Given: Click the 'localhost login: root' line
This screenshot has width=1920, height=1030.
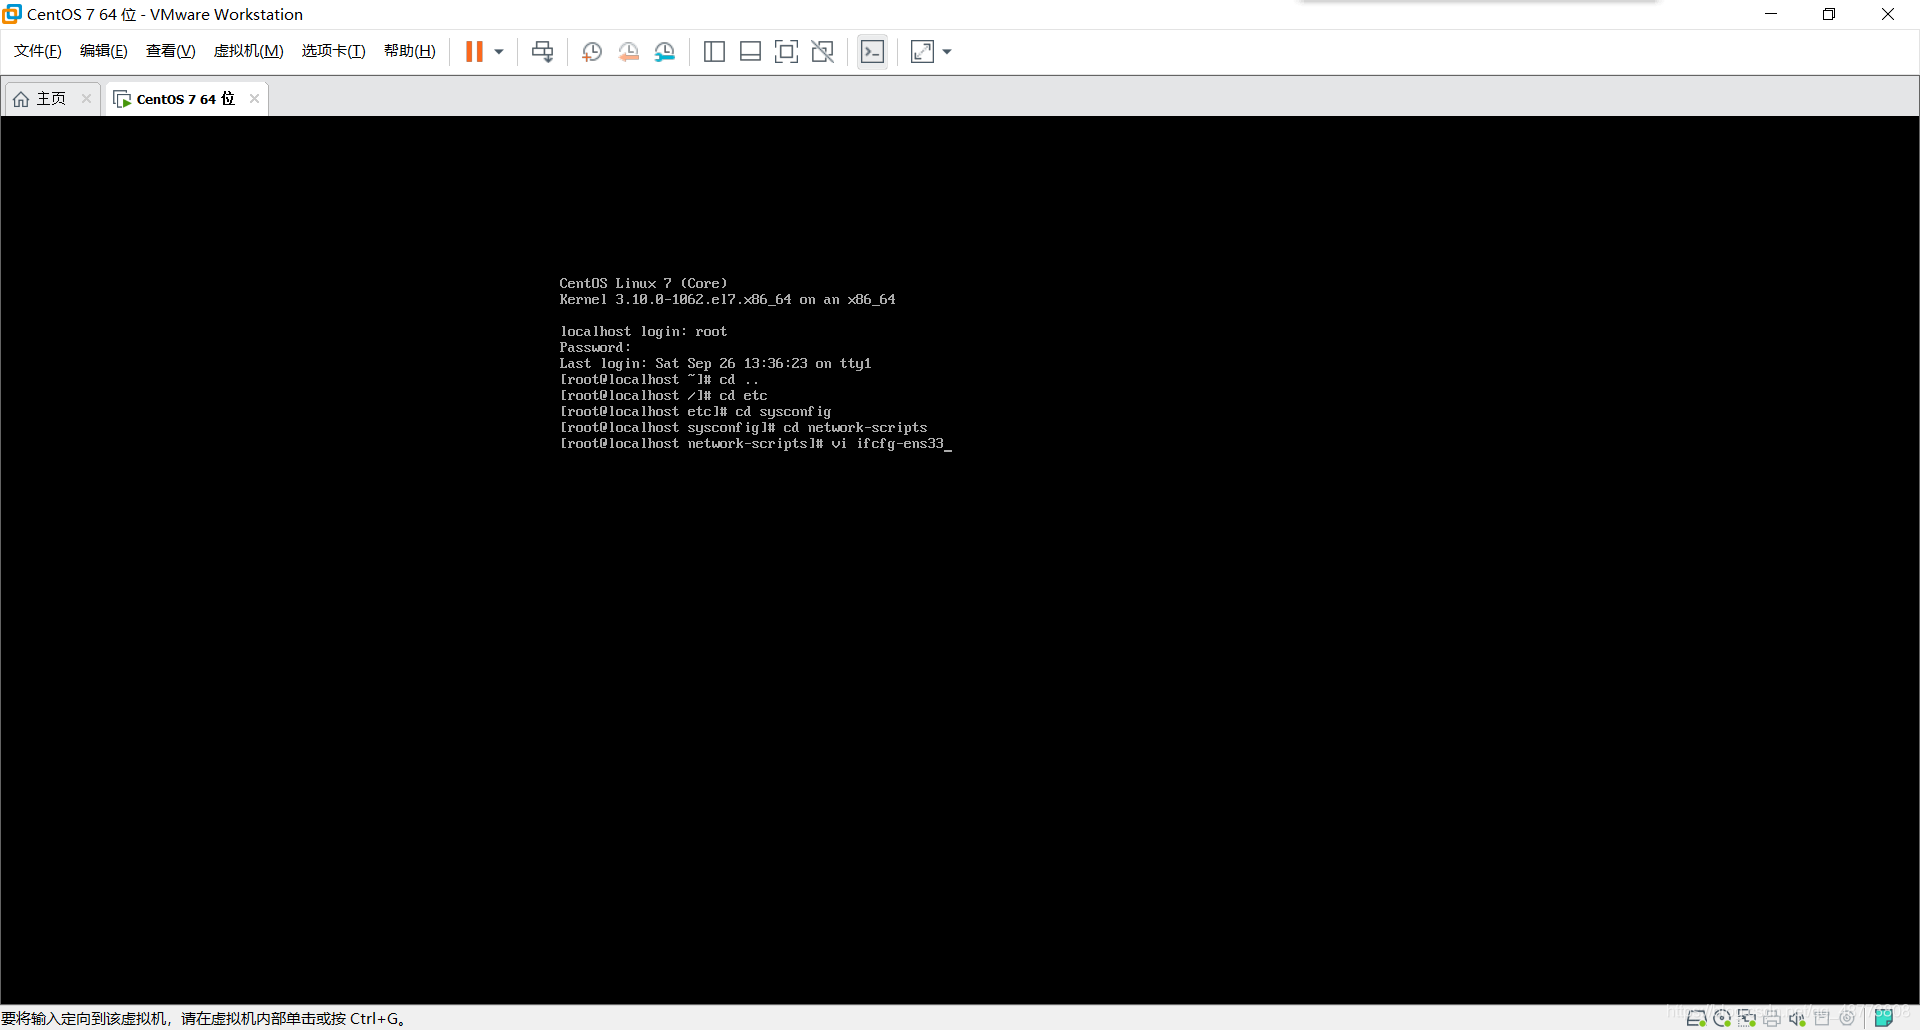Looking at the screenshot, I should tap(644, 332).
